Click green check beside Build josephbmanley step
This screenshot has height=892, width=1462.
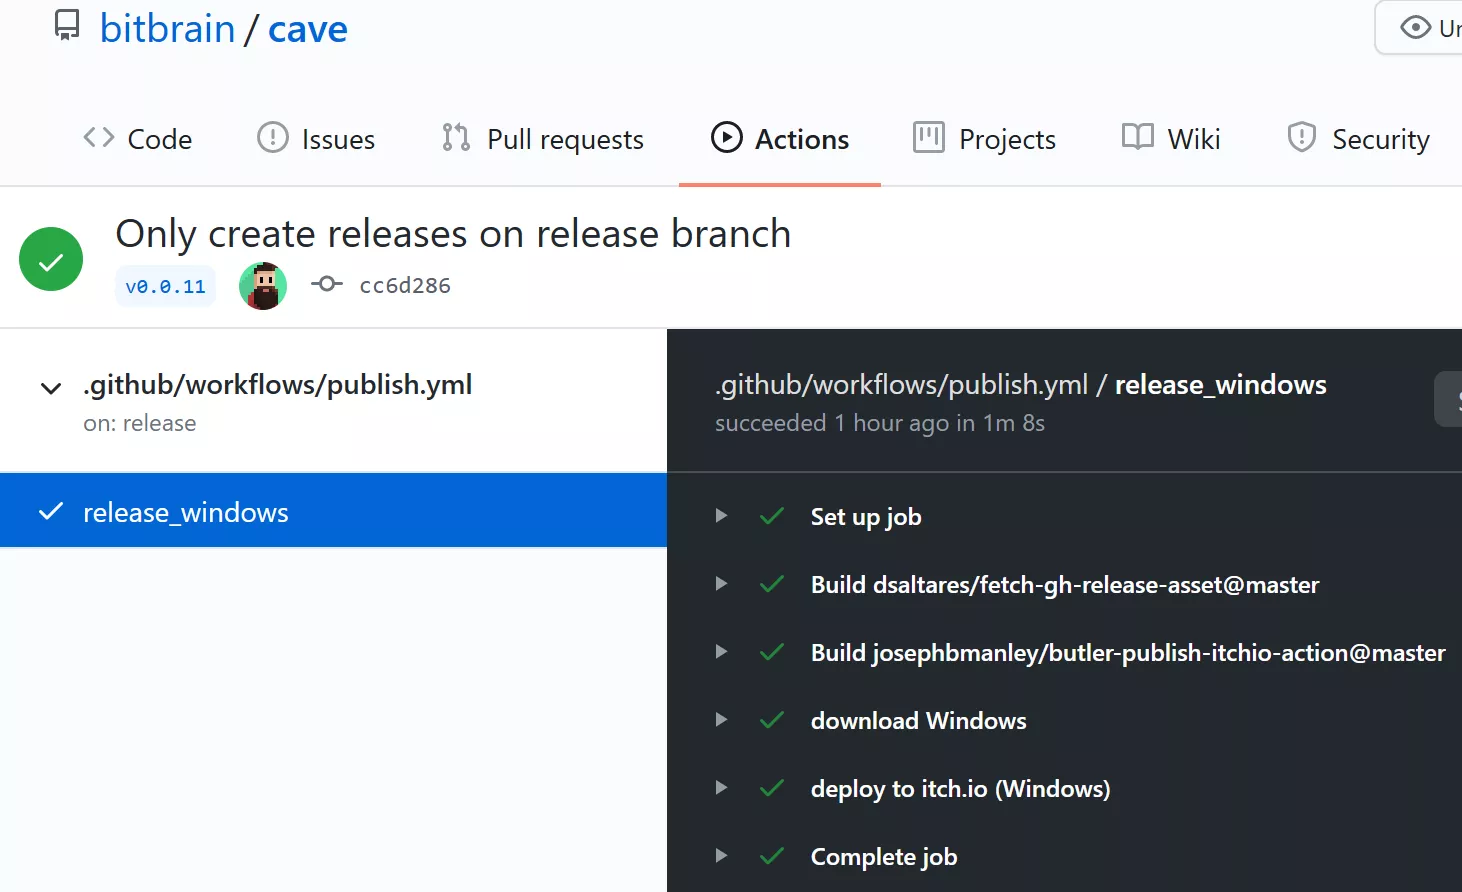point(772,652)
